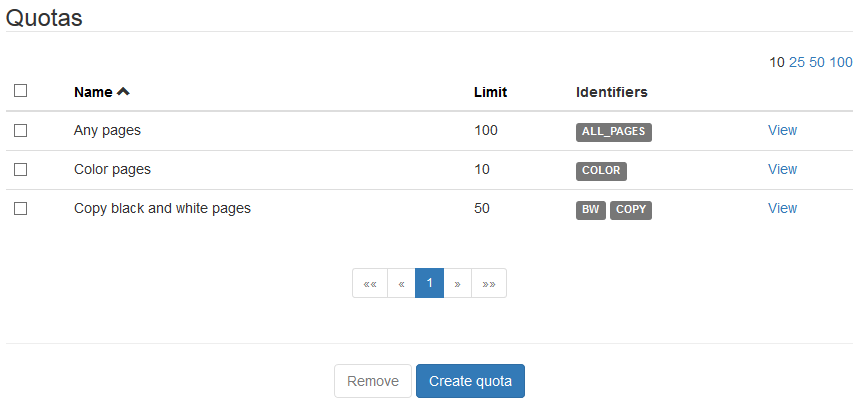Toggle the select-all checkbox in header

coord(20,91)
